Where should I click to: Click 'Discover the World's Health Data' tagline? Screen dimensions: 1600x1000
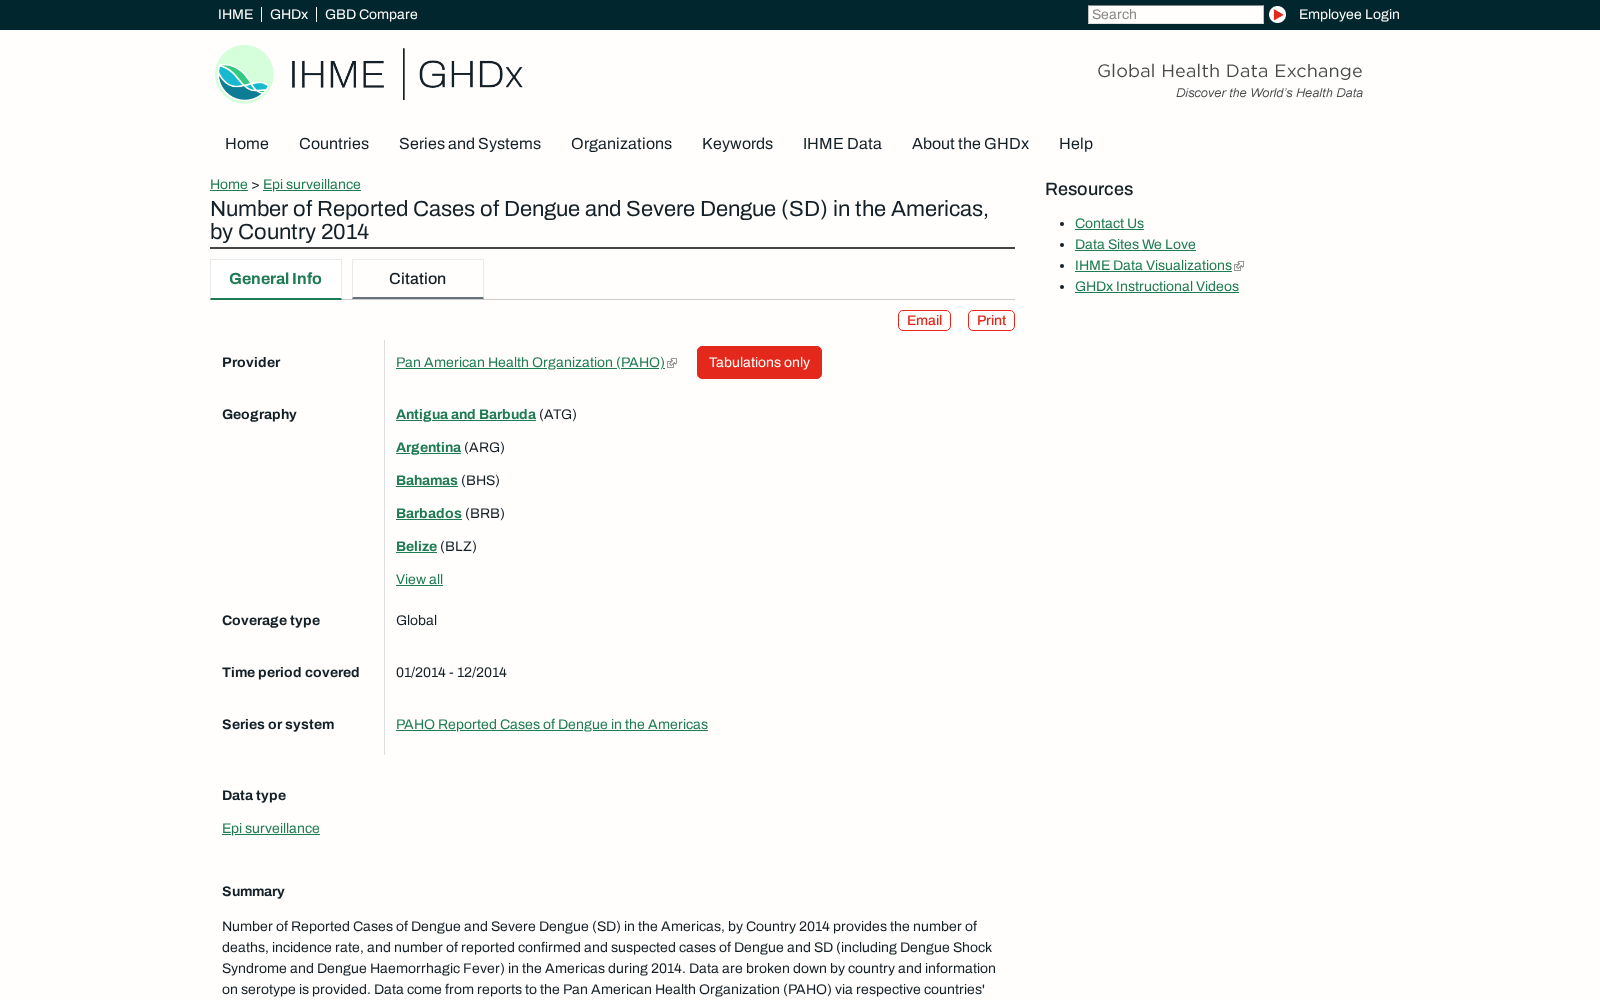[1269, 93]
